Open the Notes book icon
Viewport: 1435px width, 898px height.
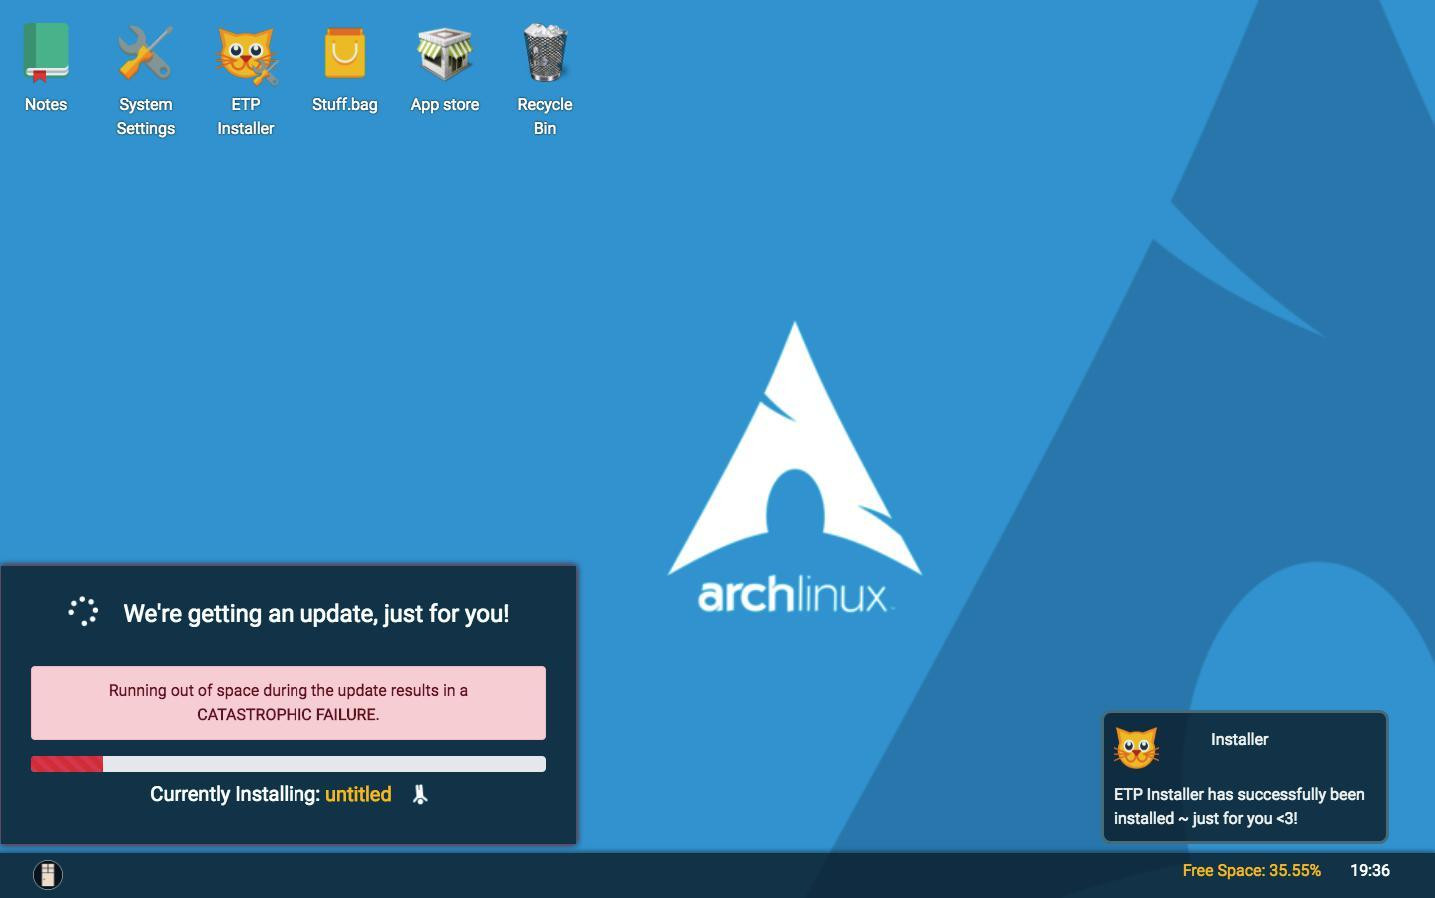[46, 53]
